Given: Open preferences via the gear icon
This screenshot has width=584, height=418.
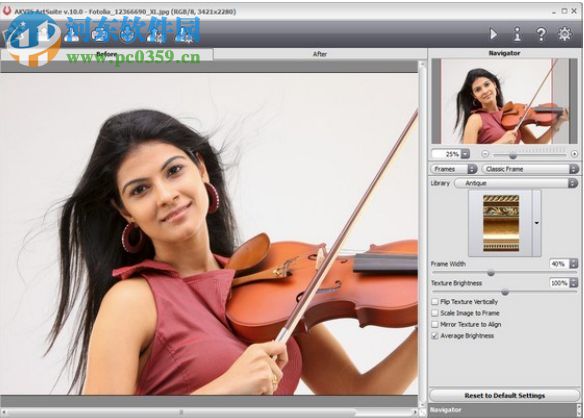Looking at the screenshot, I should pos(565,34).
